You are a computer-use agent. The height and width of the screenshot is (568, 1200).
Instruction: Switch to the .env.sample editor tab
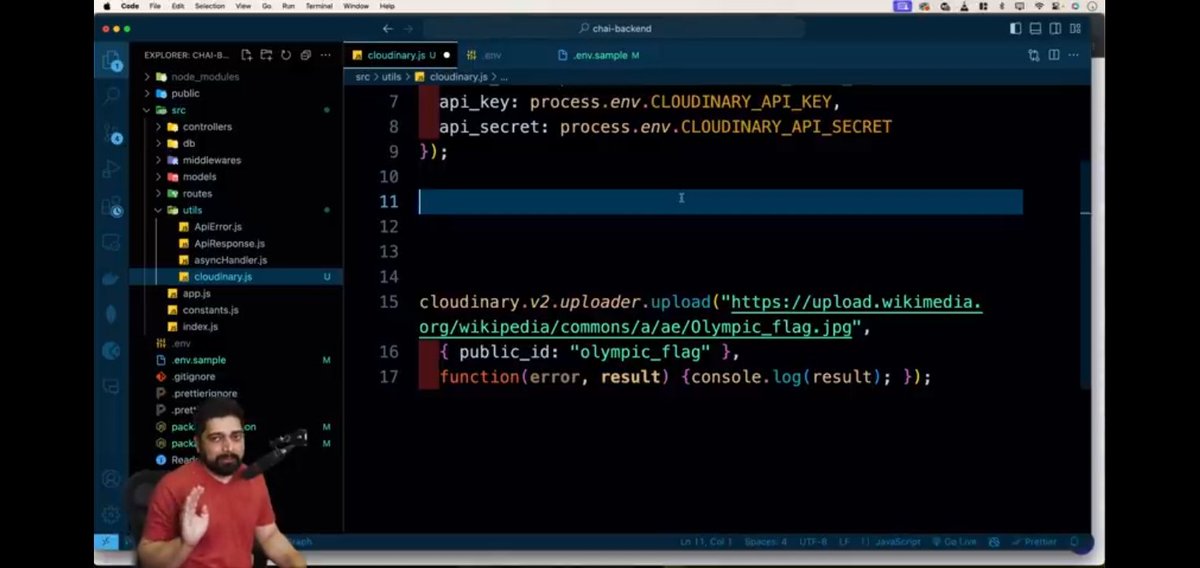click(599, 55)
